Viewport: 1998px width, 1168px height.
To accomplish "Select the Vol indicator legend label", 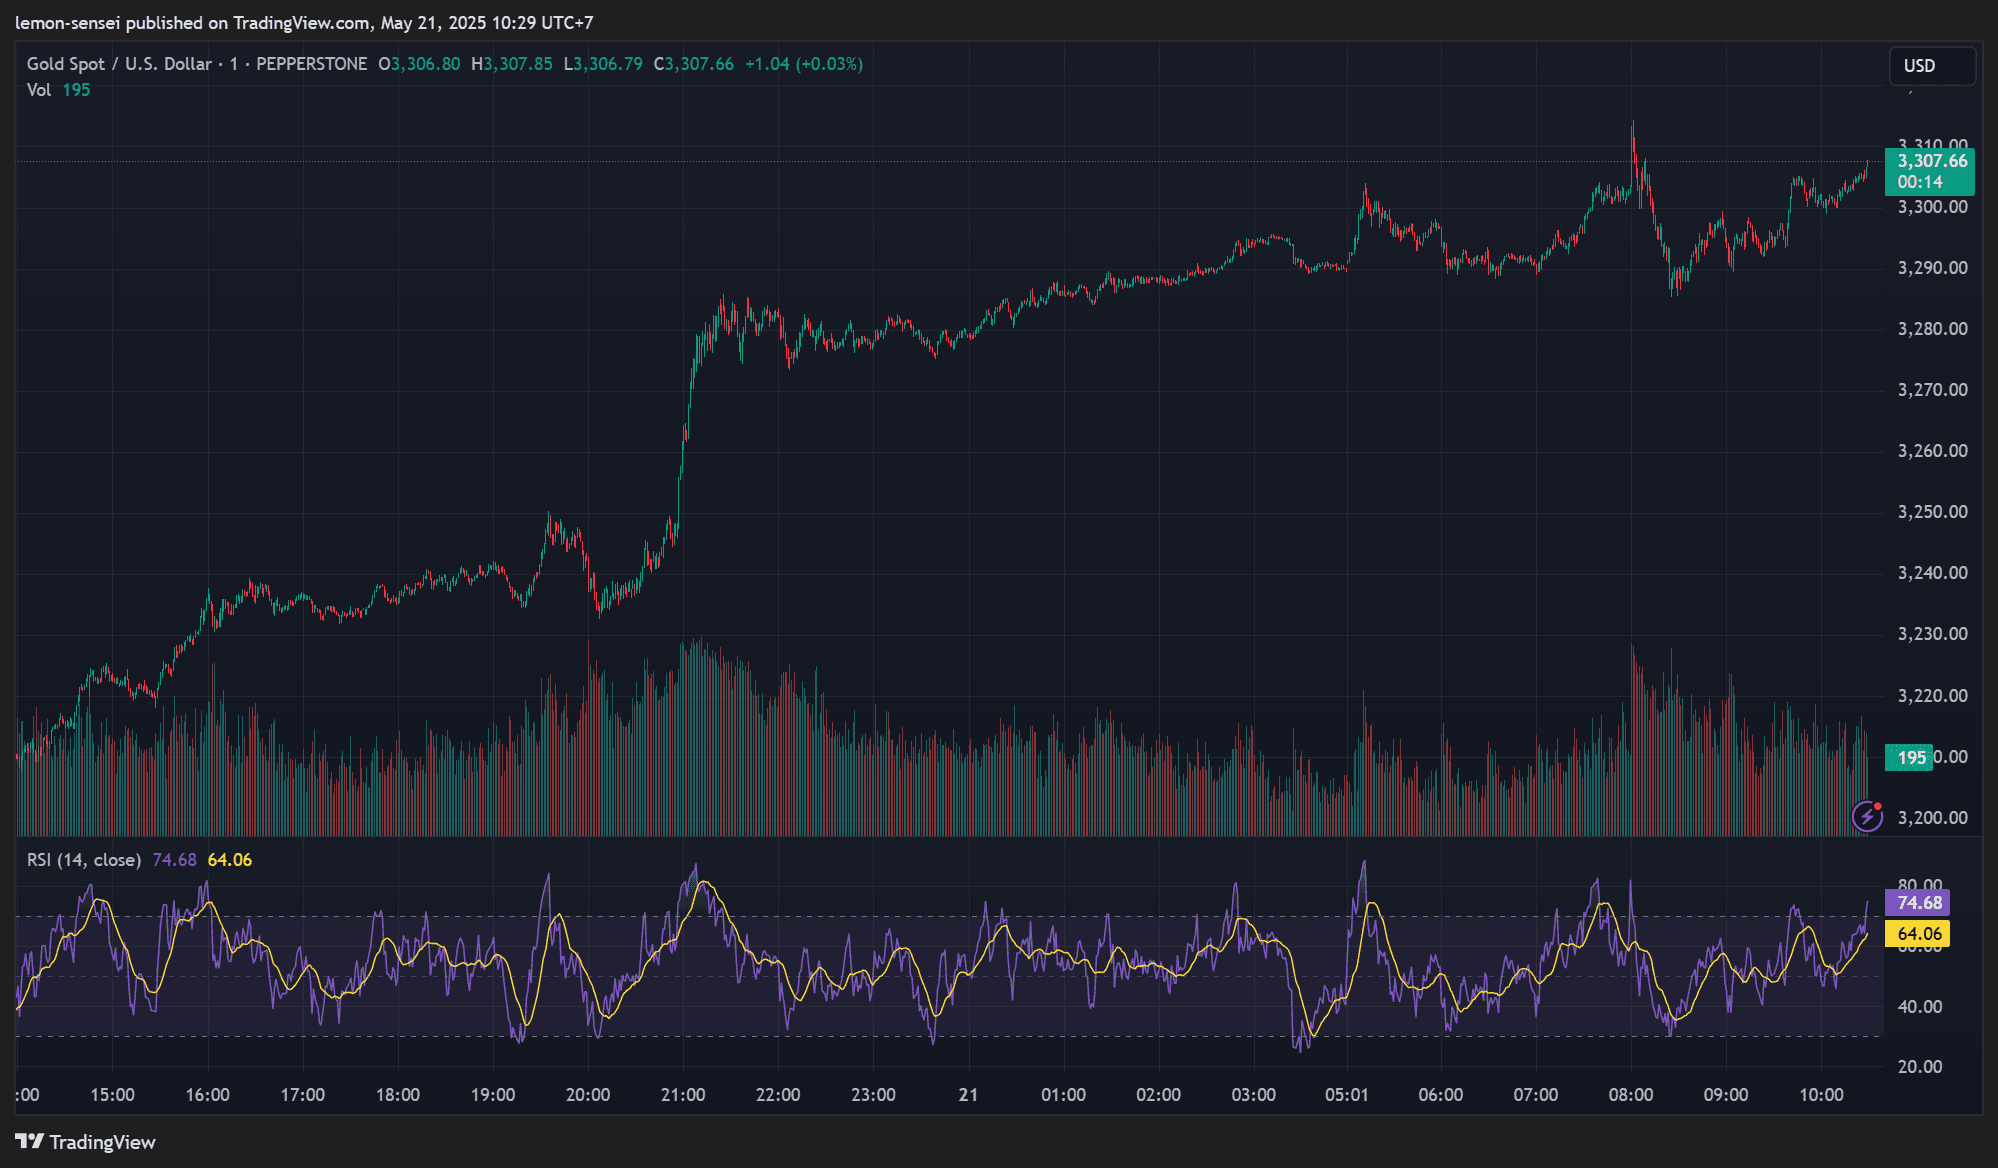I will click(39, 90).
